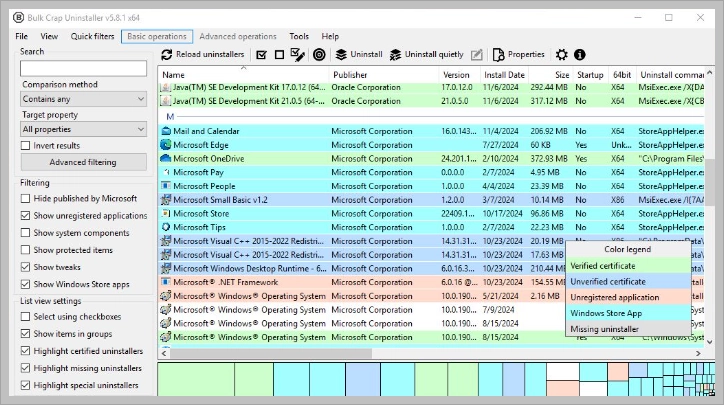Open settings via the gear icon

point(561,54)
